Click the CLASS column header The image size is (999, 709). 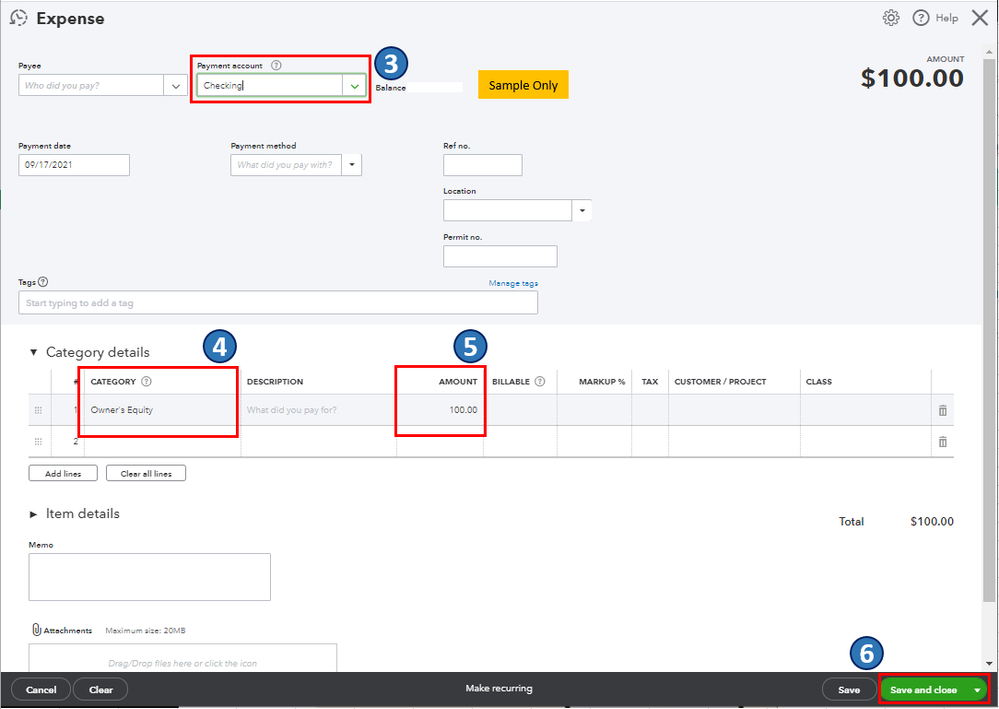pos(819,382)
